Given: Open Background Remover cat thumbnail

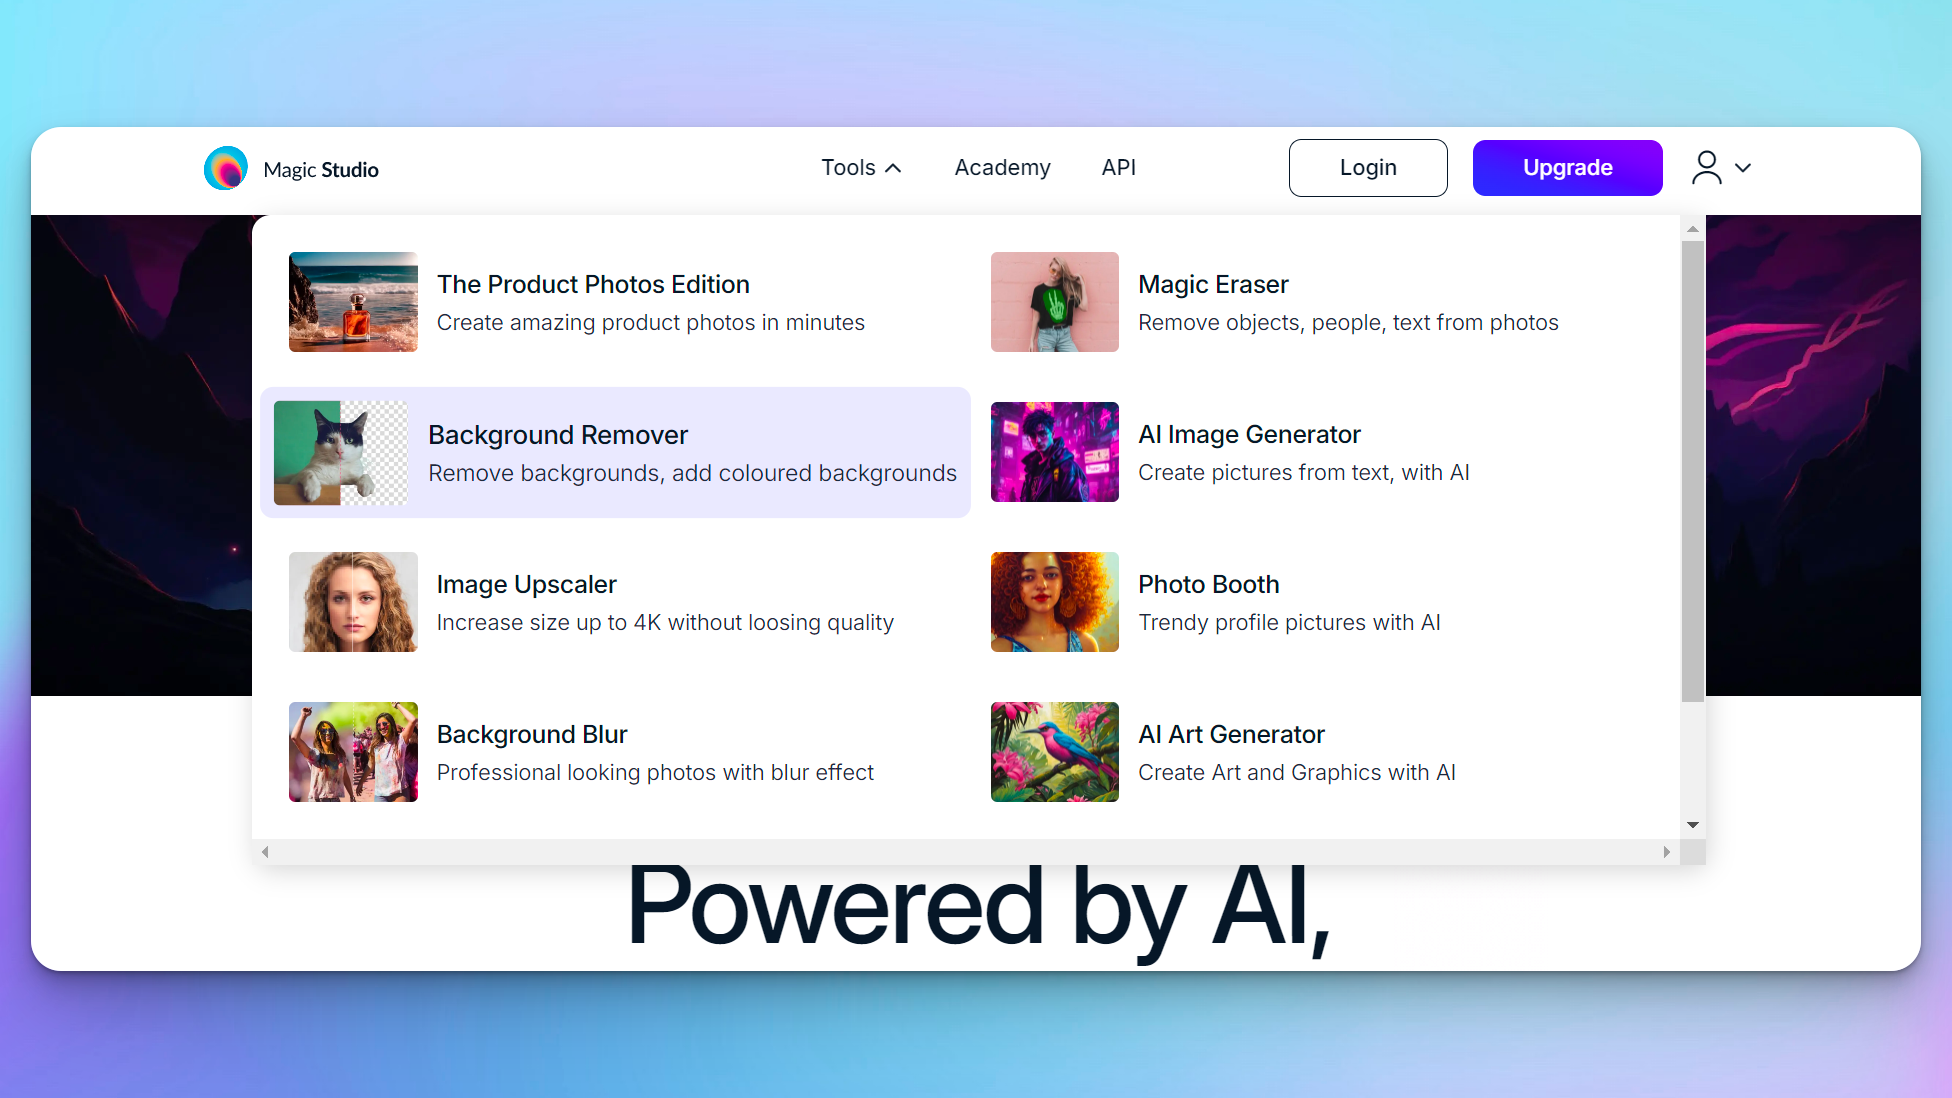Looking at the screenshot, I should (340, 453).
